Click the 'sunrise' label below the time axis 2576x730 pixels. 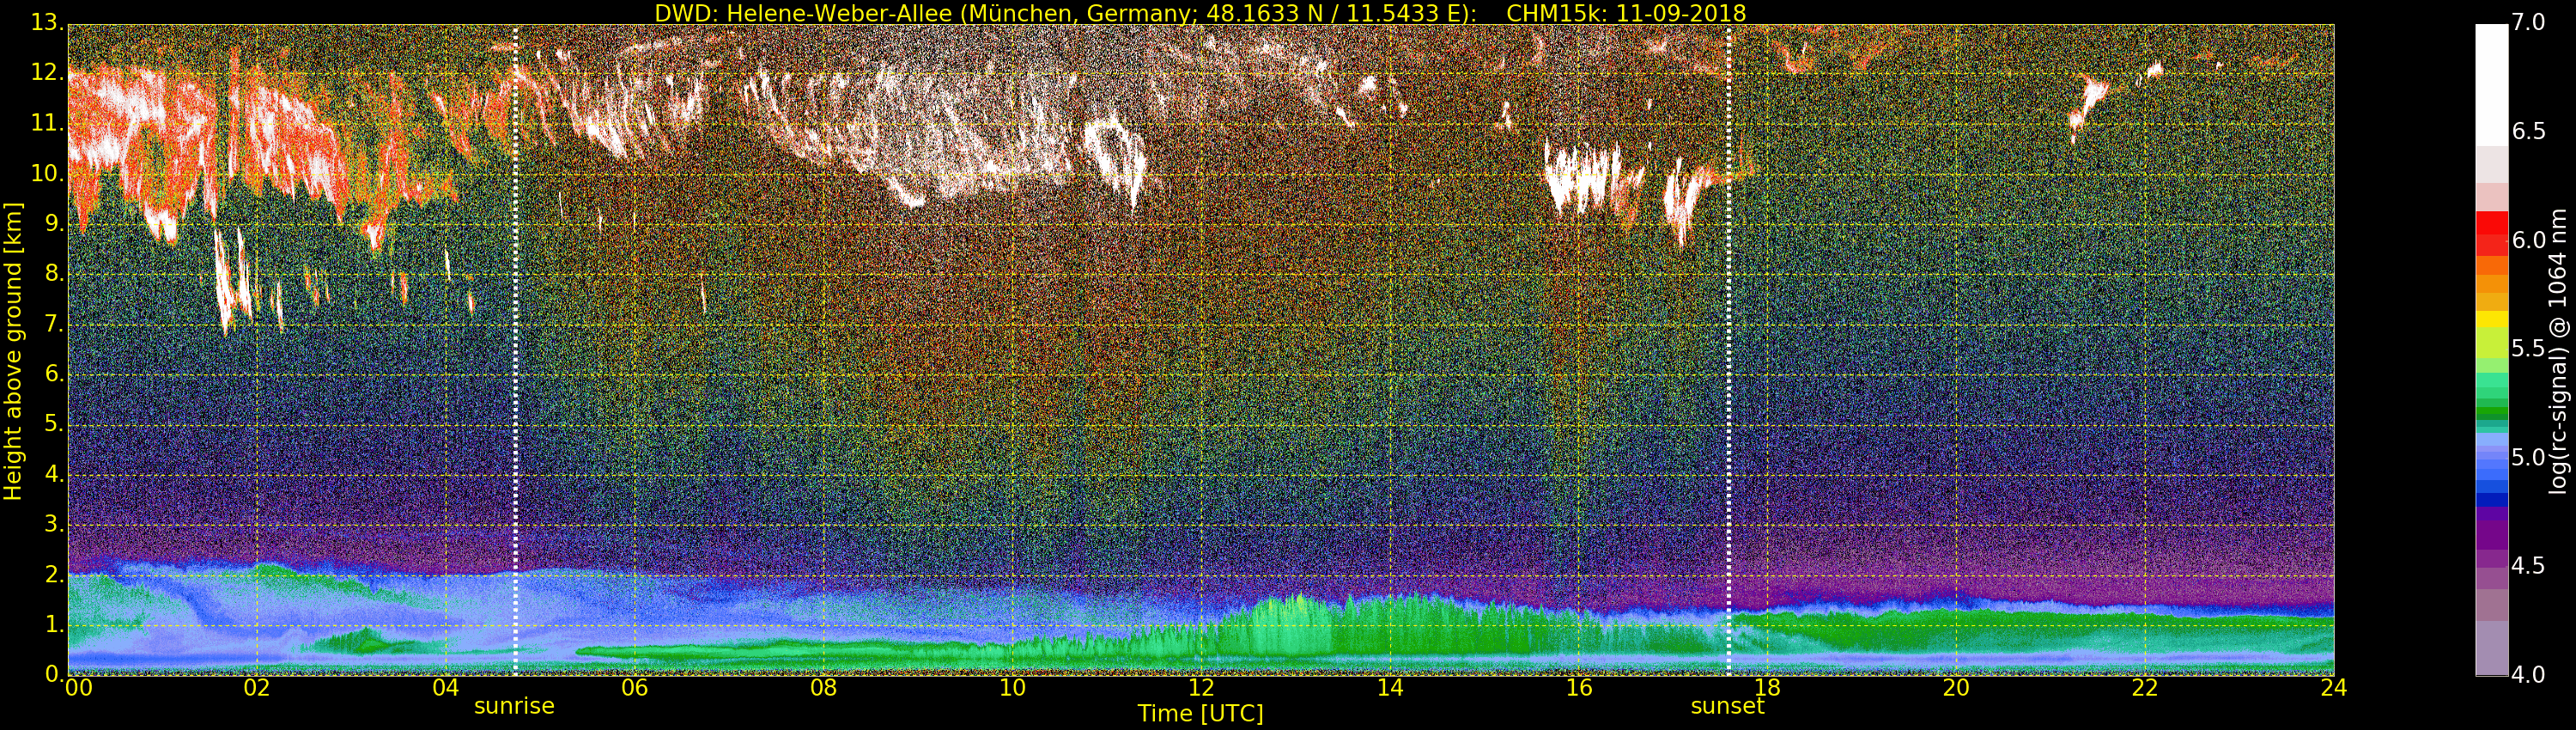pos(514,706)
